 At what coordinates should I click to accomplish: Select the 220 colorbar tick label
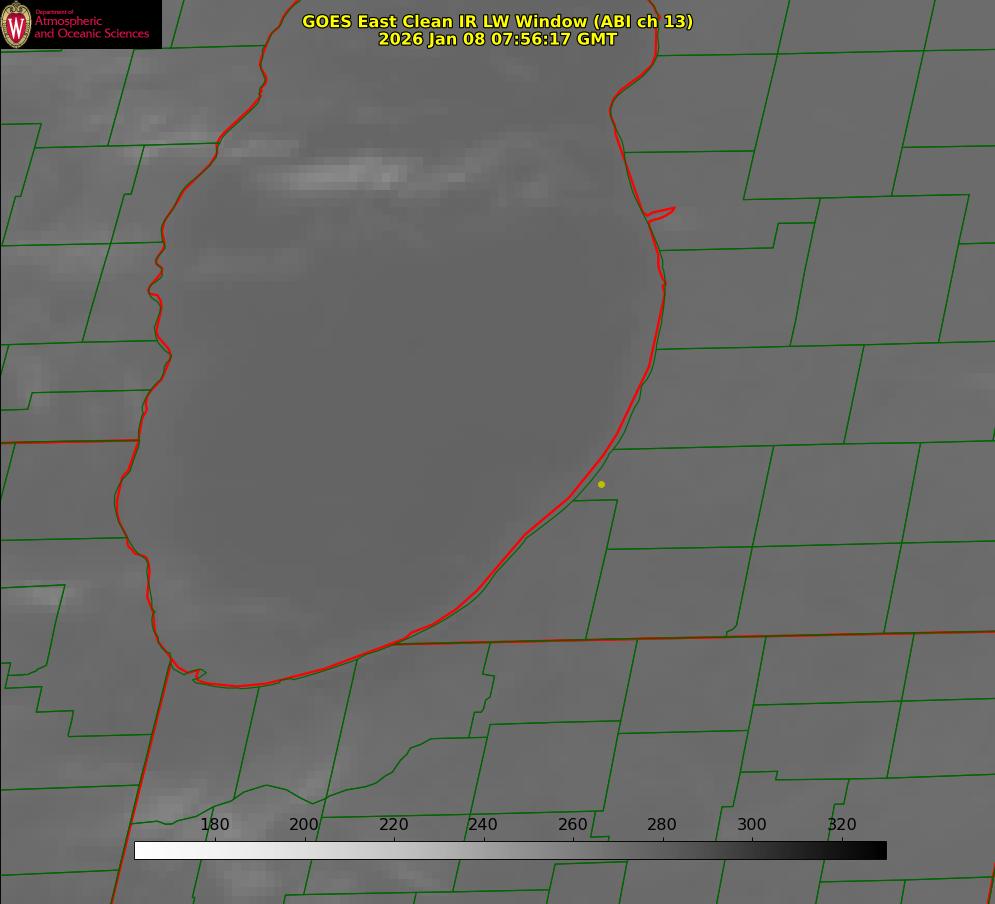pos(394,825)
